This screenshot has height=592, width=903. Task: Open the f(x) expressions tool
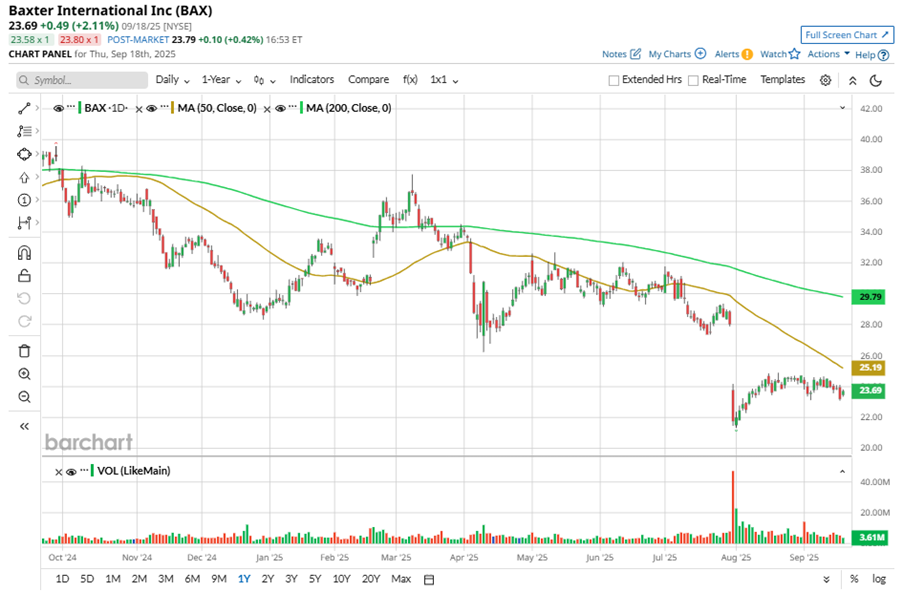410,80
